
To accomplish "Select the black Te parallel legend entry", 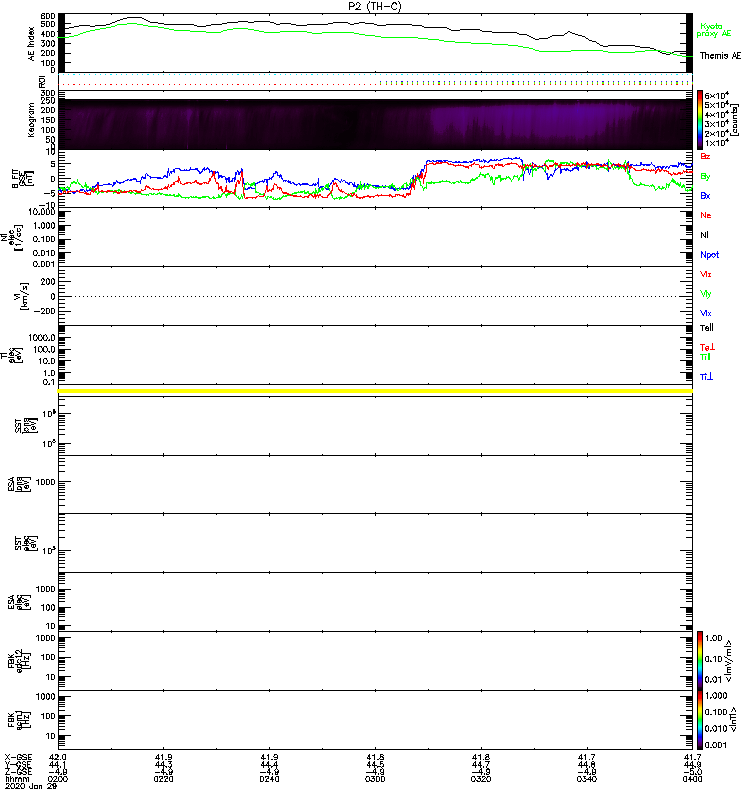I will point(707,328).
